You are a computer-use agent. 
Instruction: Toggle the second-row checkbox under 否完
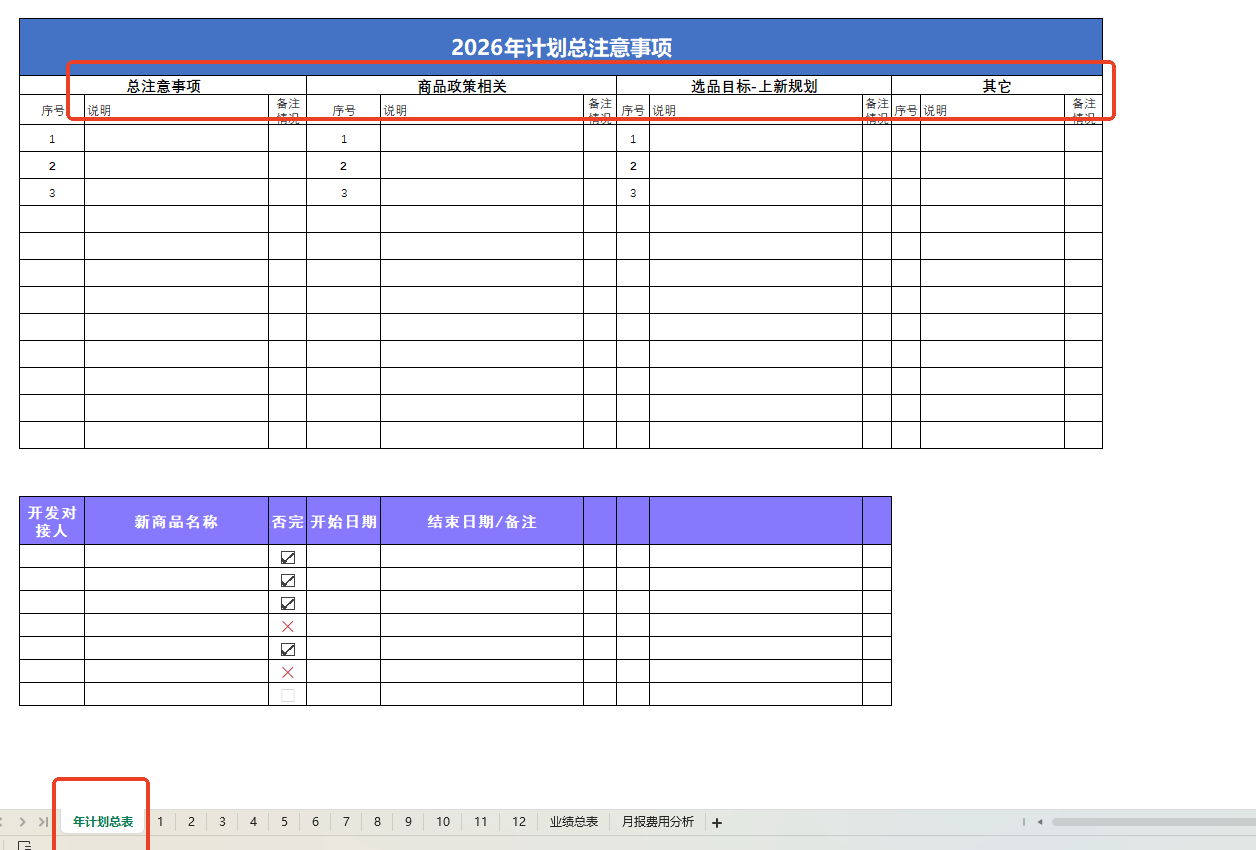pyautogui.click(x=288, y=580)
